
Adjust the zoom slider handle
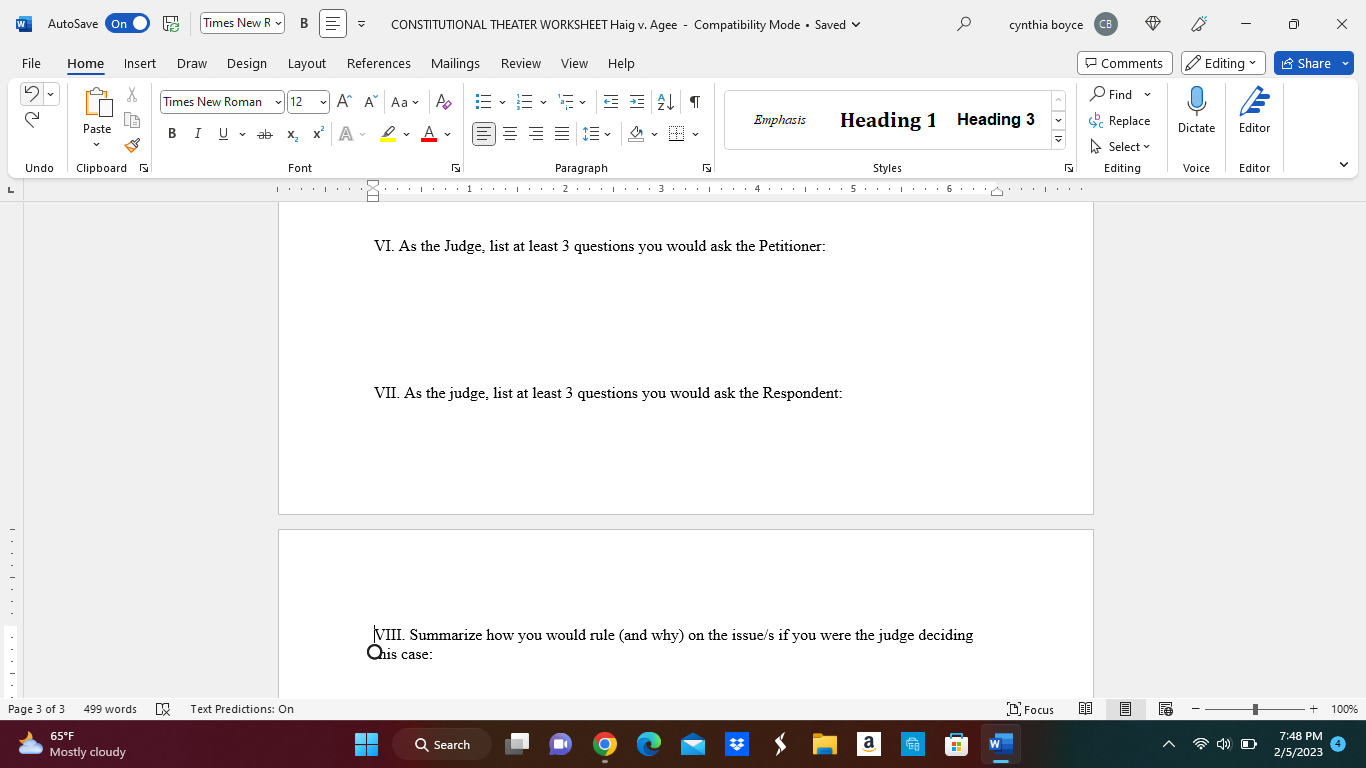coord(1255,709)
